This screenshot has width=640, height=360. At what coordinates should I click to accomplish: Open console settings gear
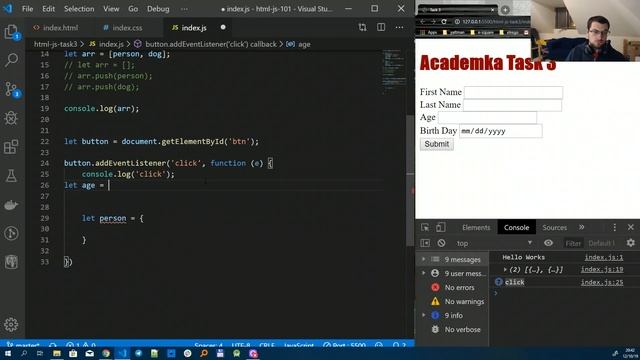[x=631, y=243]
